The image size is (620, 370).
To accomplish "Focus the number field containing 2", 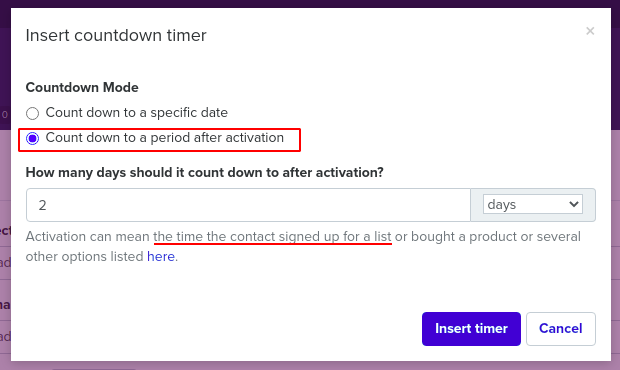I will tap(248, 205).
